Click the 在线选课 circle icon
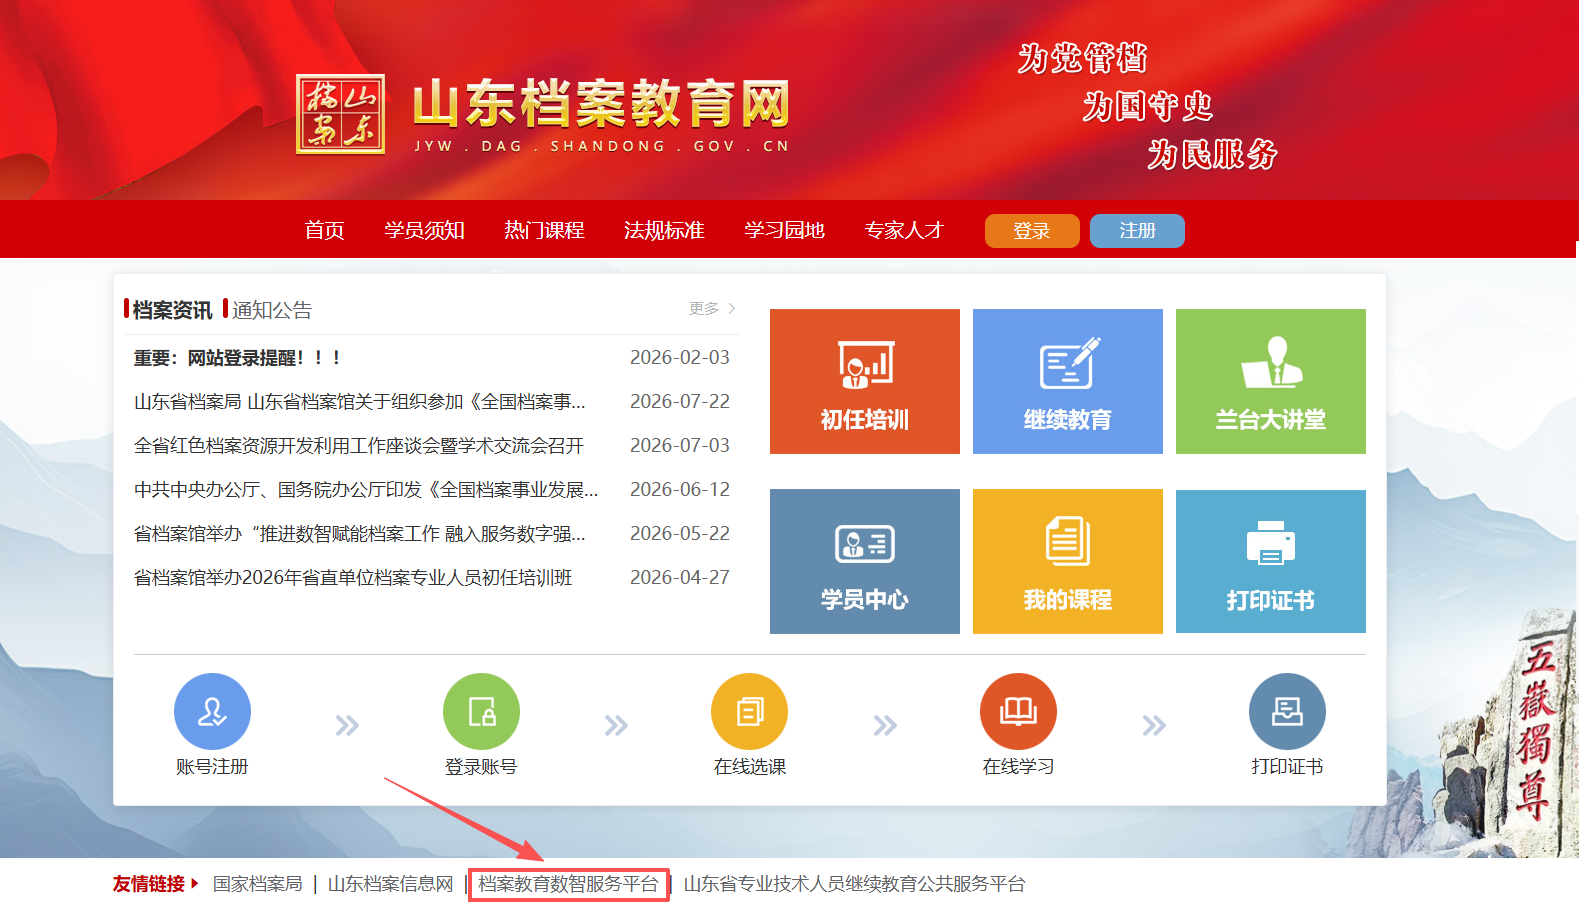Screen dimensions: 1579x907 point(749,711)
